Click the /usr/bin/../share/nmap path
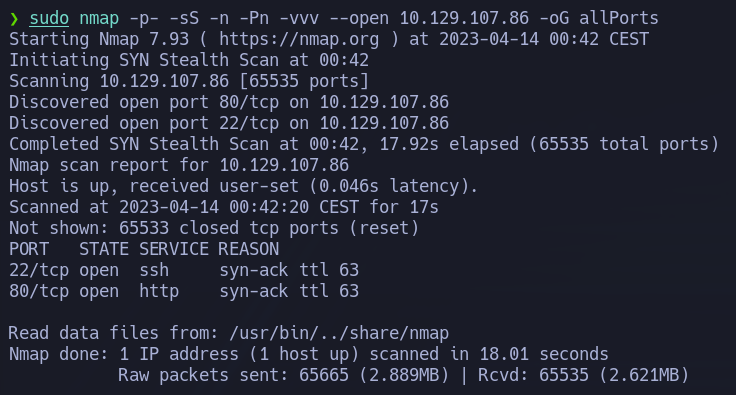 [339, 333]
